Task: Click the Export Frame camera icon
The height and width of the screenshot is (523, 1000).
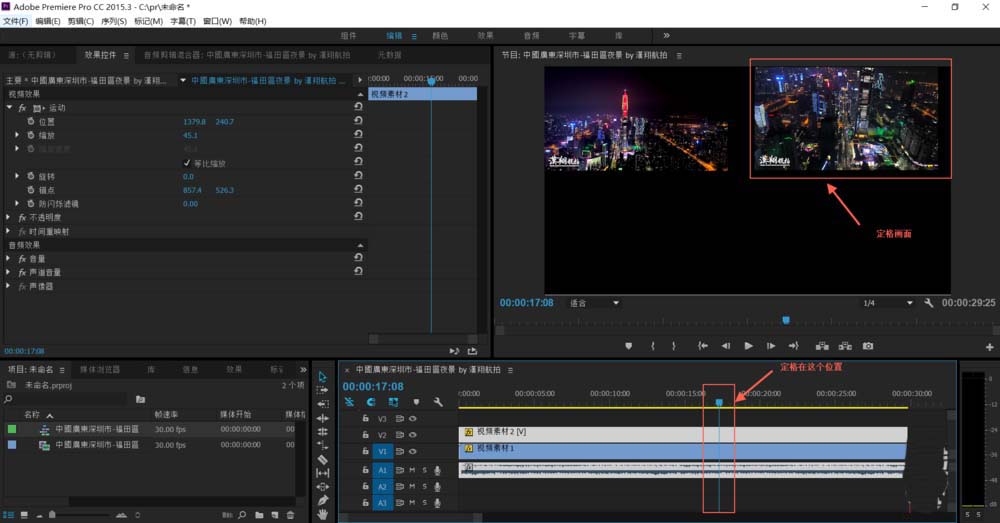Action: point(868,346)
